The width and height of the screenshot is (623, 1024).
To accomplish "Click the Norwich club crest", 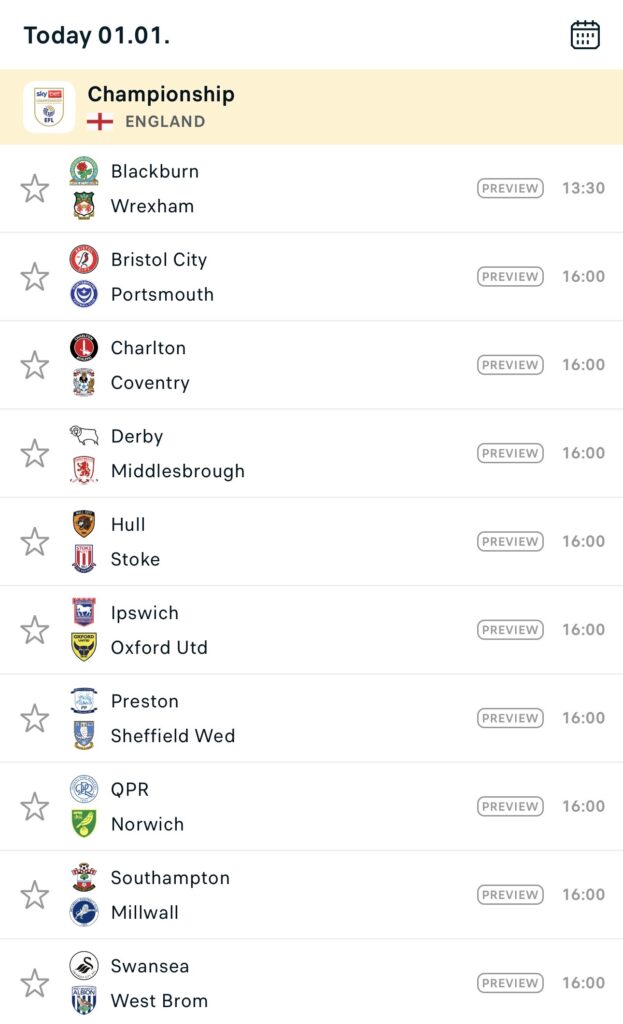I will point(84,824).
